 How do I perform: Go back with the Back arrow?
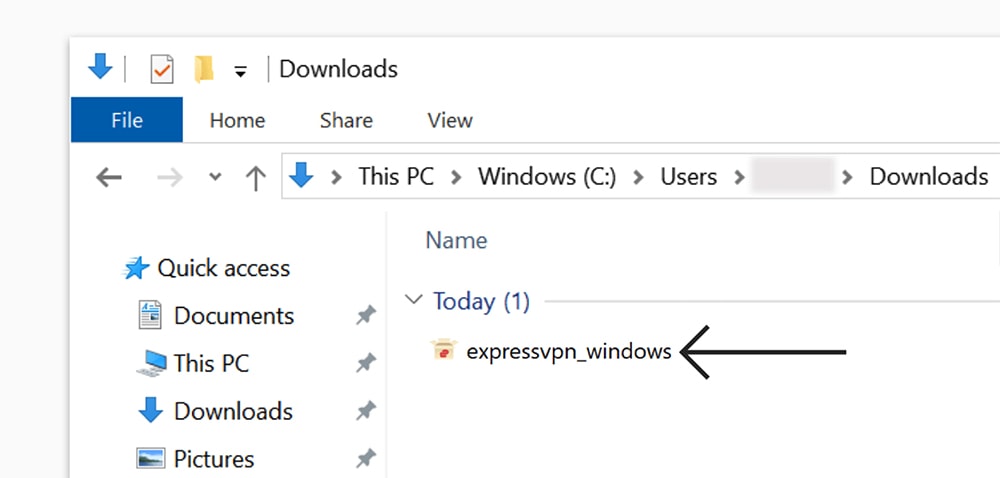pyautogui.click(x=109, y=177)
